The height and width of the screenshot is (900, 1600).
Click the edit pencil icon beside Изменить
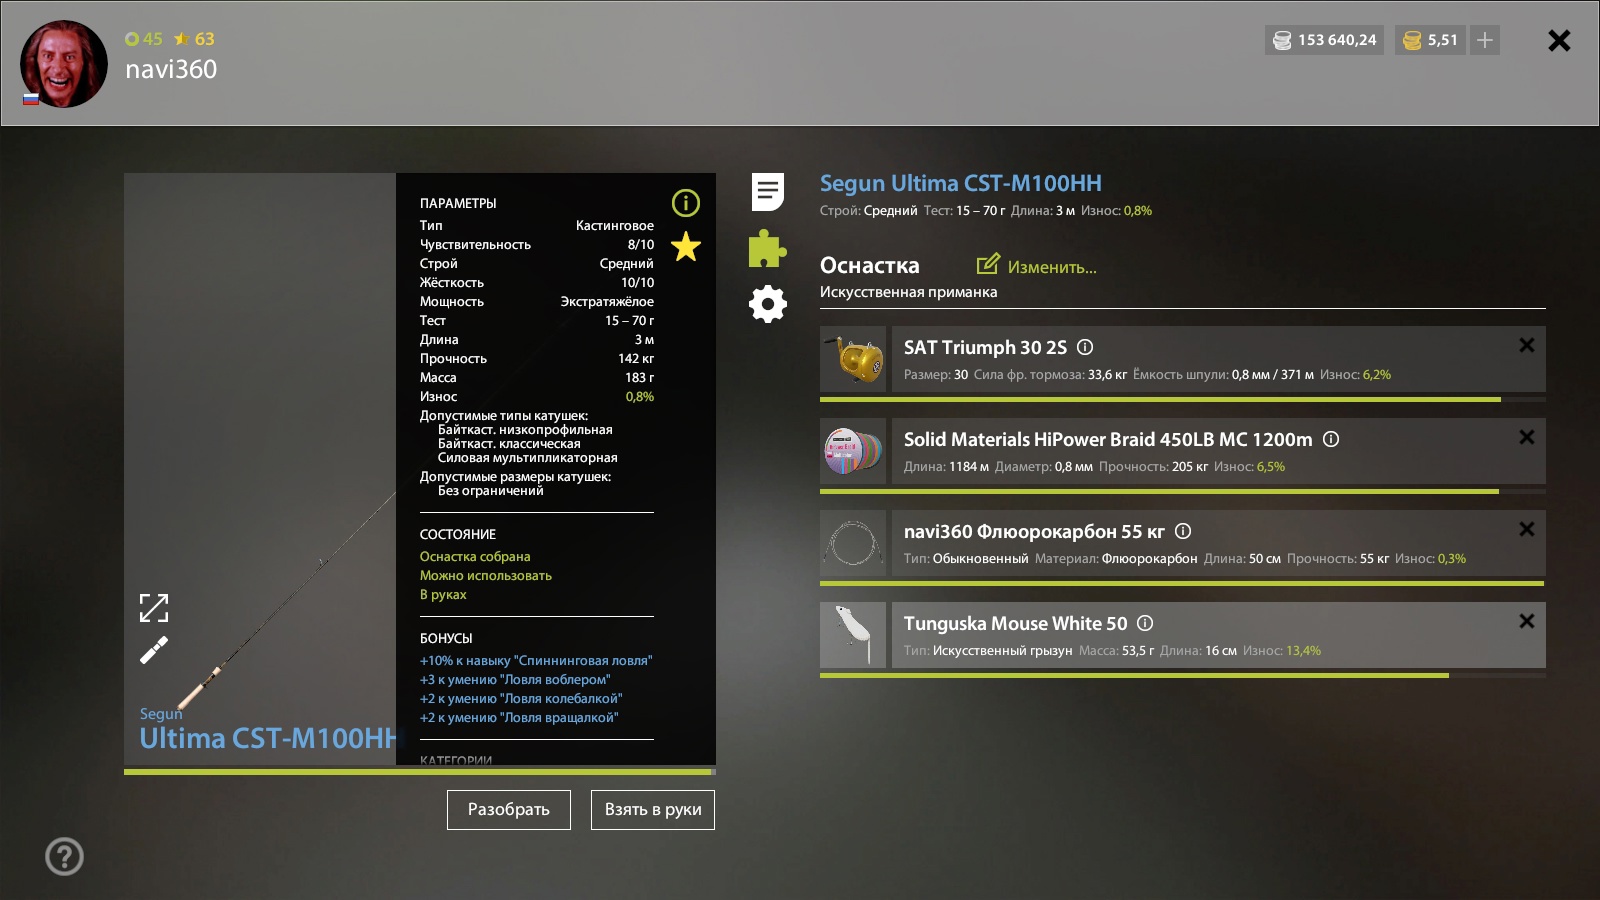click(988, 264)
